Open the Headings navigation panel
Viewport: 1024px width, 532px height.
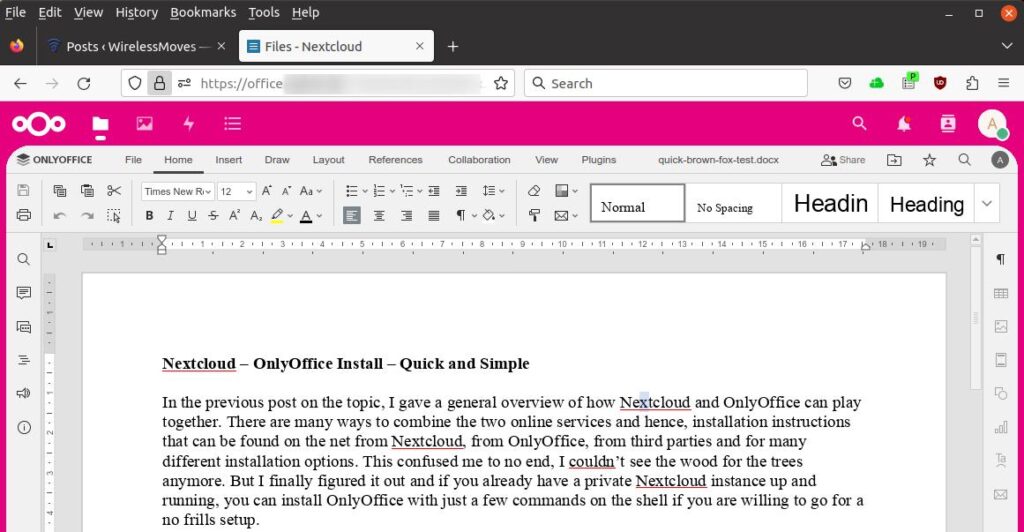(24, 360)
